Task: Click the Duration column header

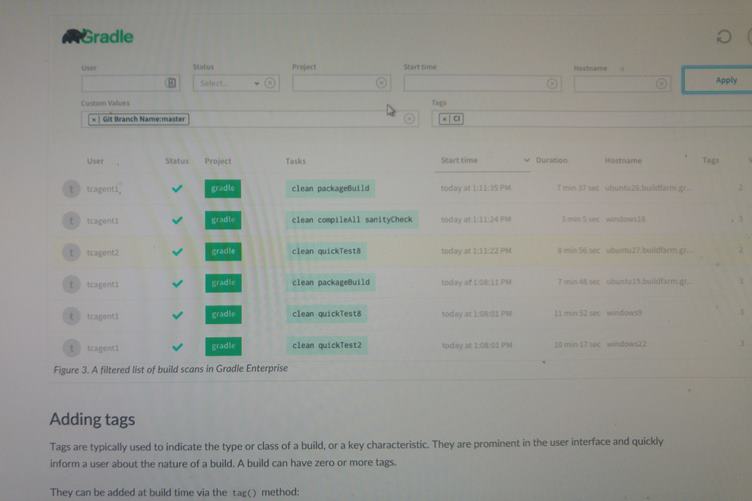Action: click(x=552, y=160)
